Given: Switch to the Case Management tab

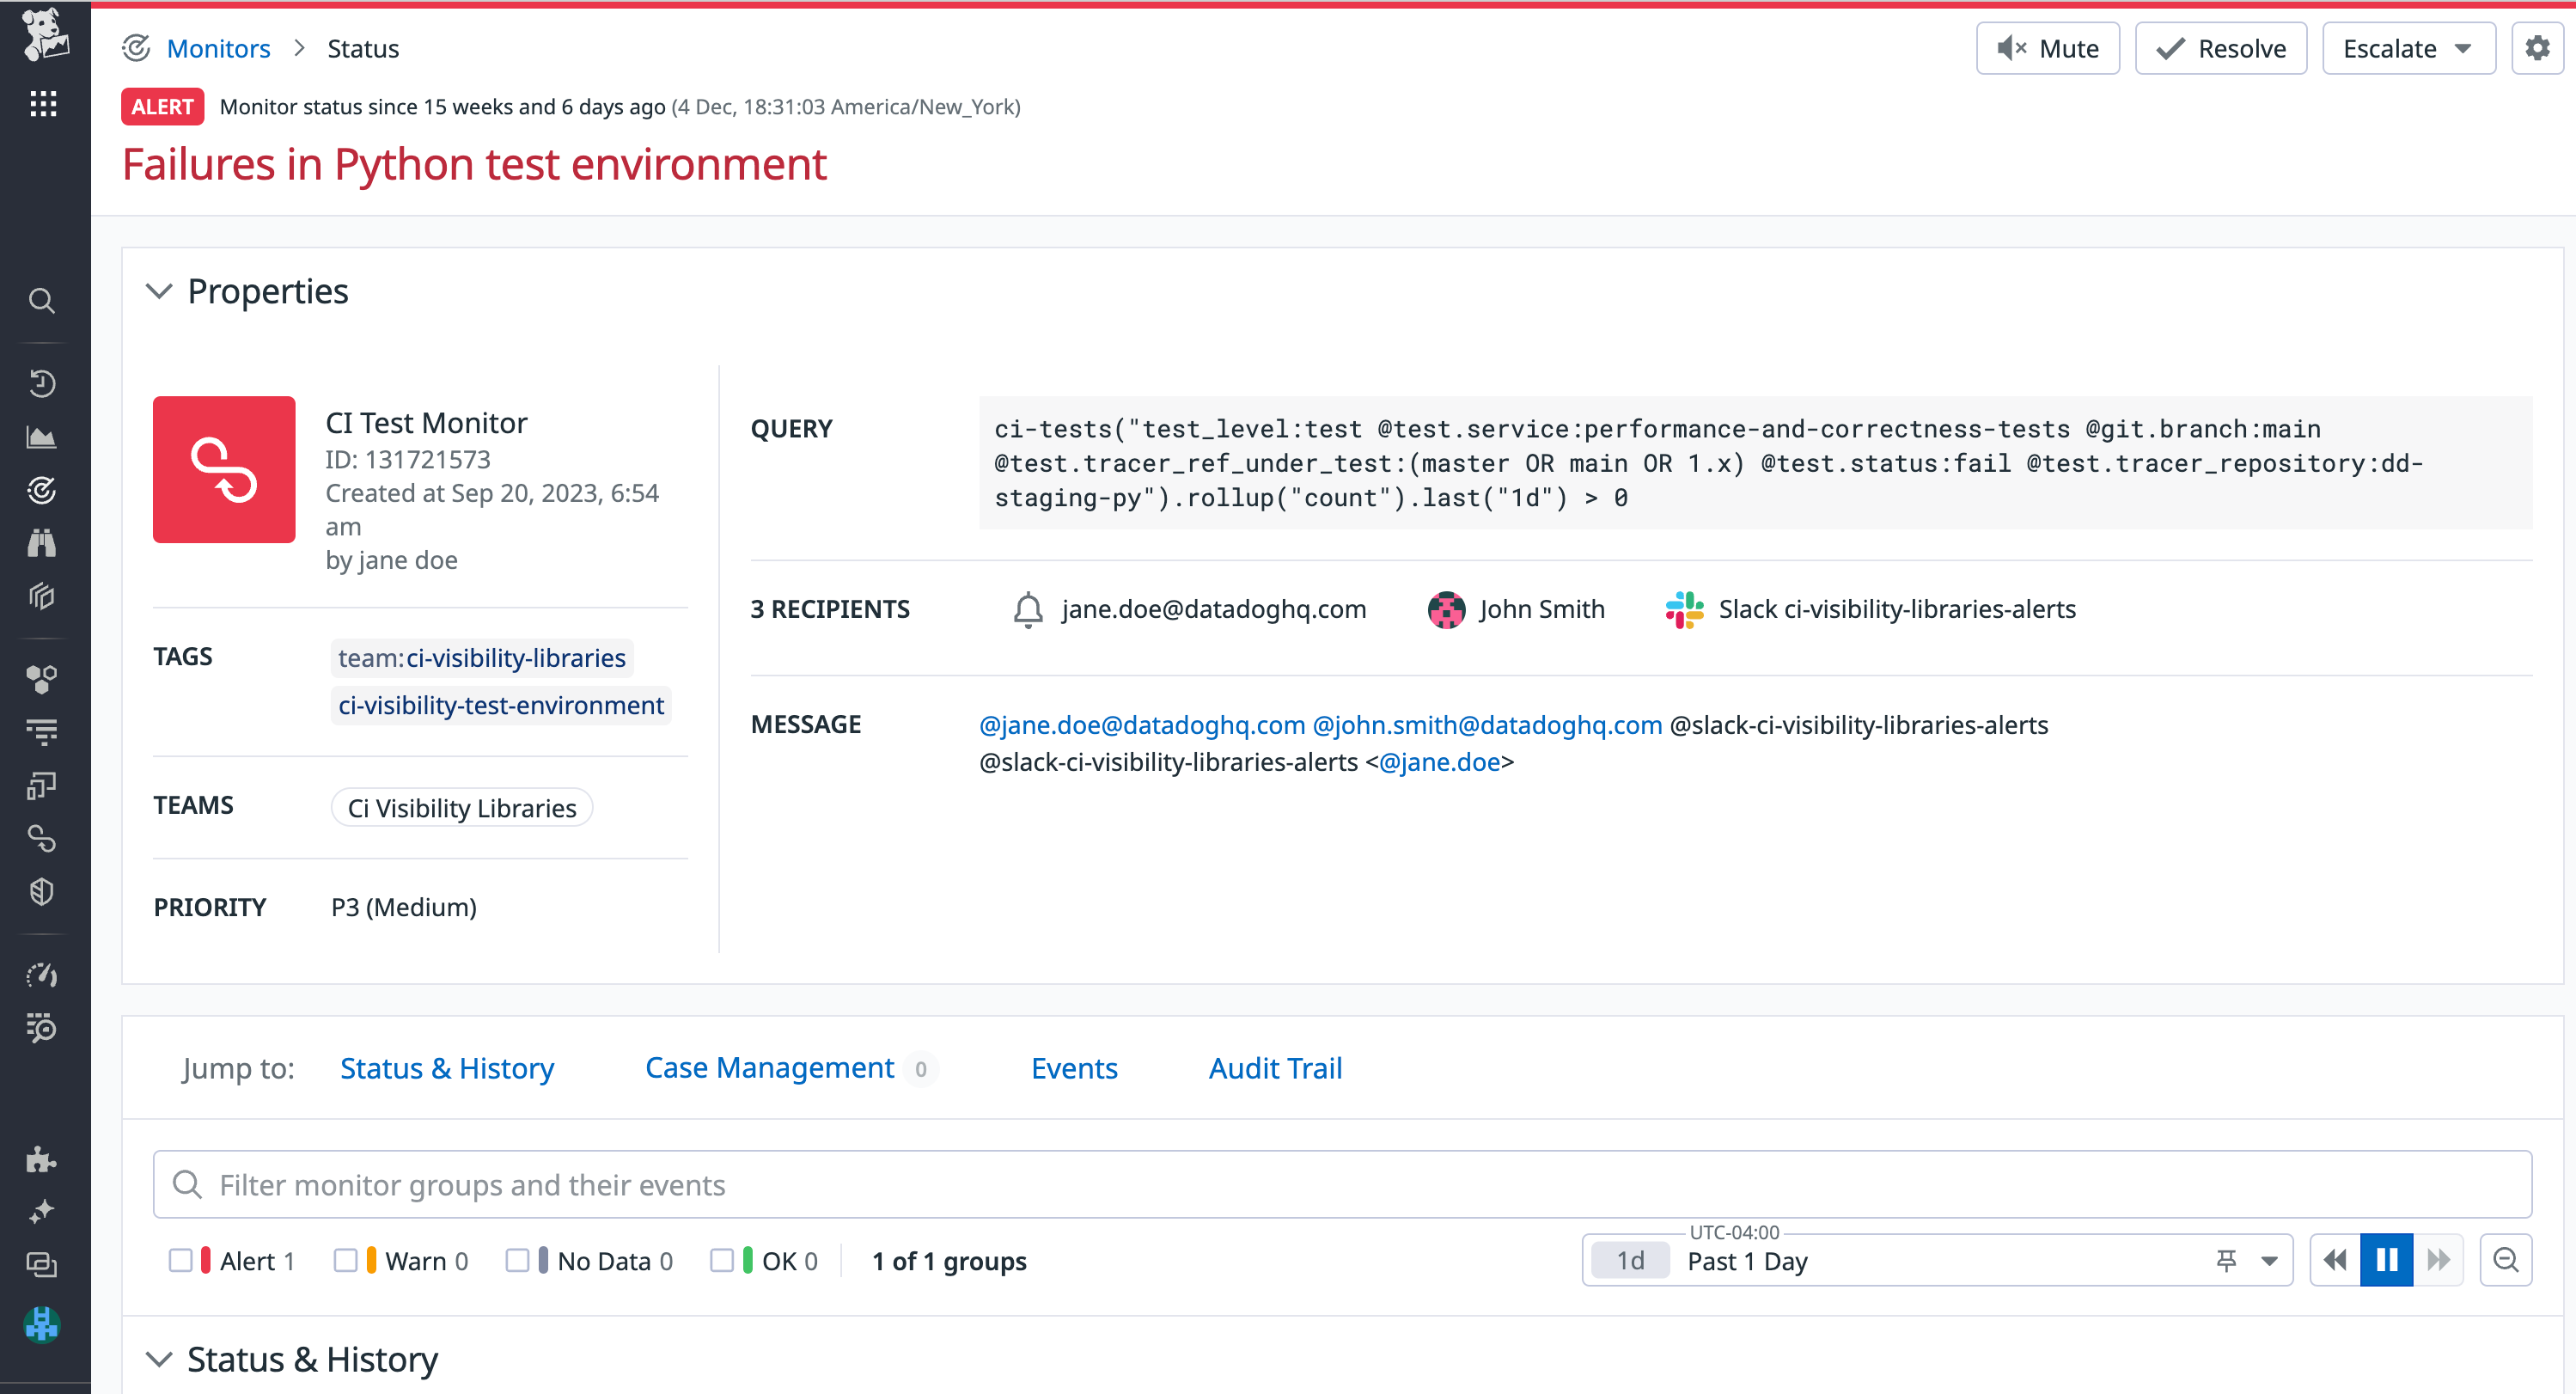Looking at the screenshot, I should pos(768,1067).
